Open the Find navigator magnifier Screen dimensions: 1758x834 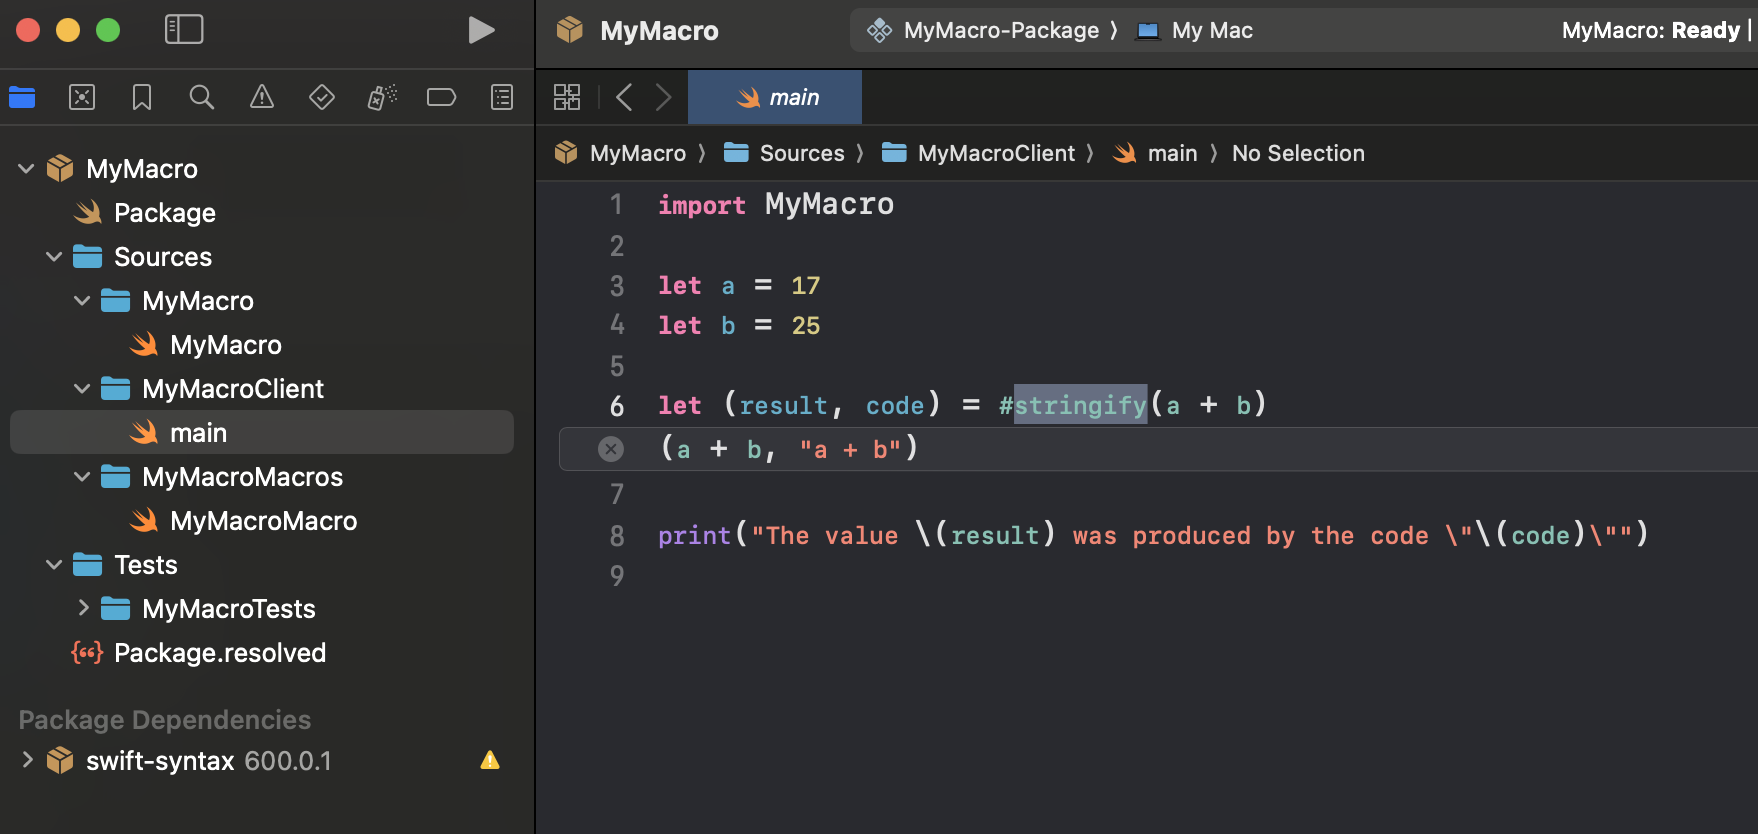click(x=202, y=97)
